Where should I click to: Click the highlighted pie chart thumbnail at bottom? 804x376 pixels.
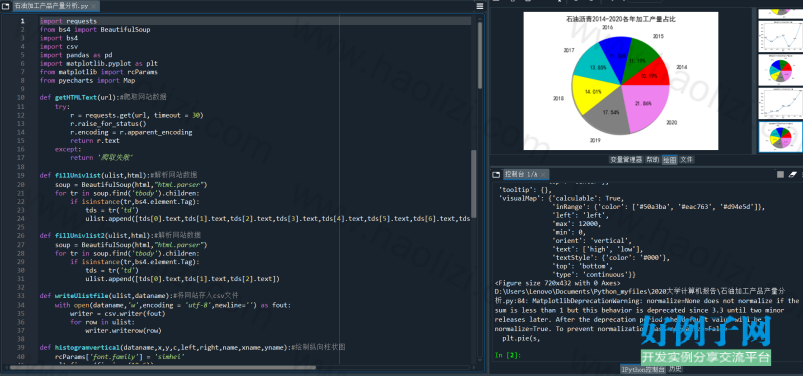(780, 136)
